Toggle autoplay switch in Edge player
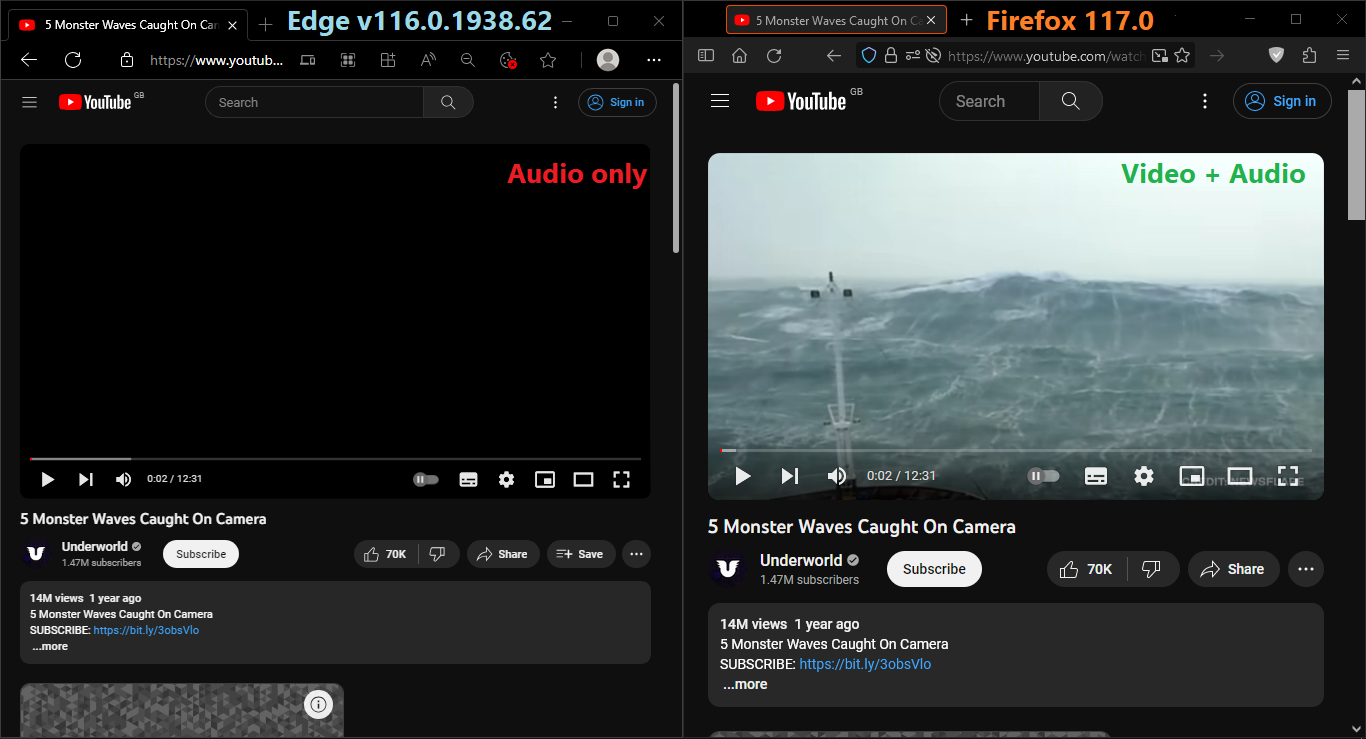The height and width of the screenshot is (739, 1366). coord(426,479)
